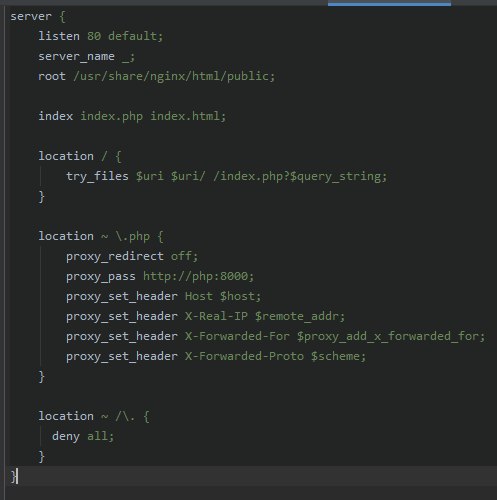Click the 'try_files' directive keyword
Viewport: 497px width, 500px height.
(x=97, y=176)
